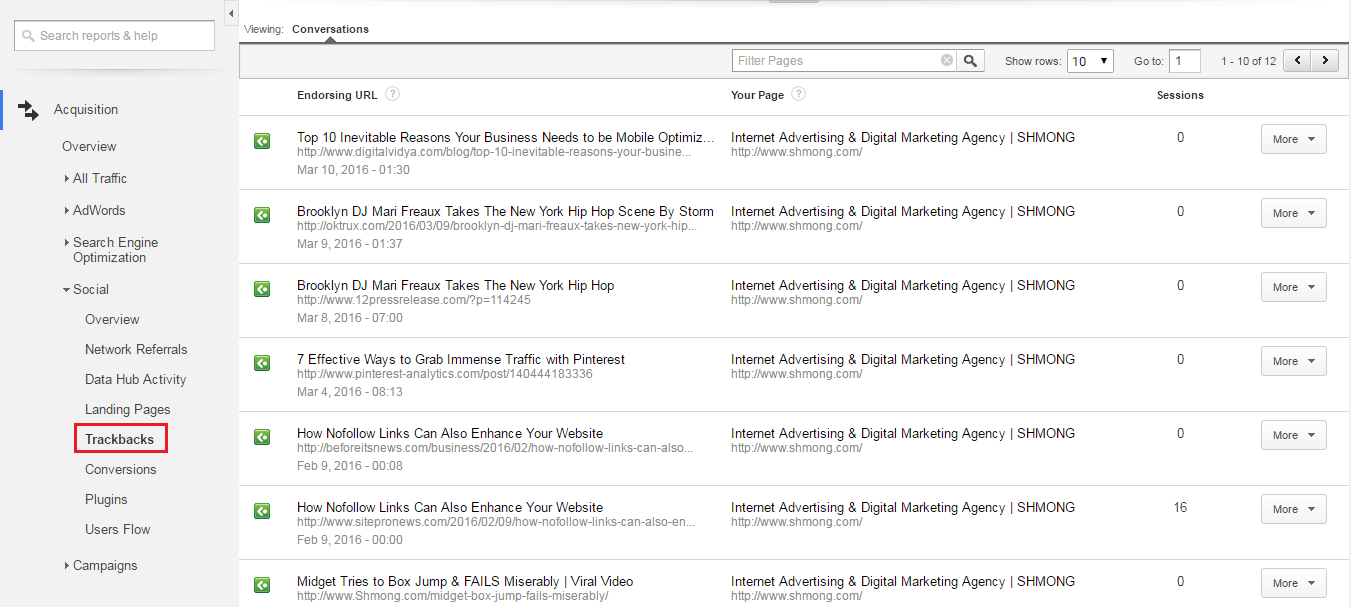Open the Top 10 Inevitable Reasons article link
The width and height of the screenshot is (1351, 607).
point(506,137)
